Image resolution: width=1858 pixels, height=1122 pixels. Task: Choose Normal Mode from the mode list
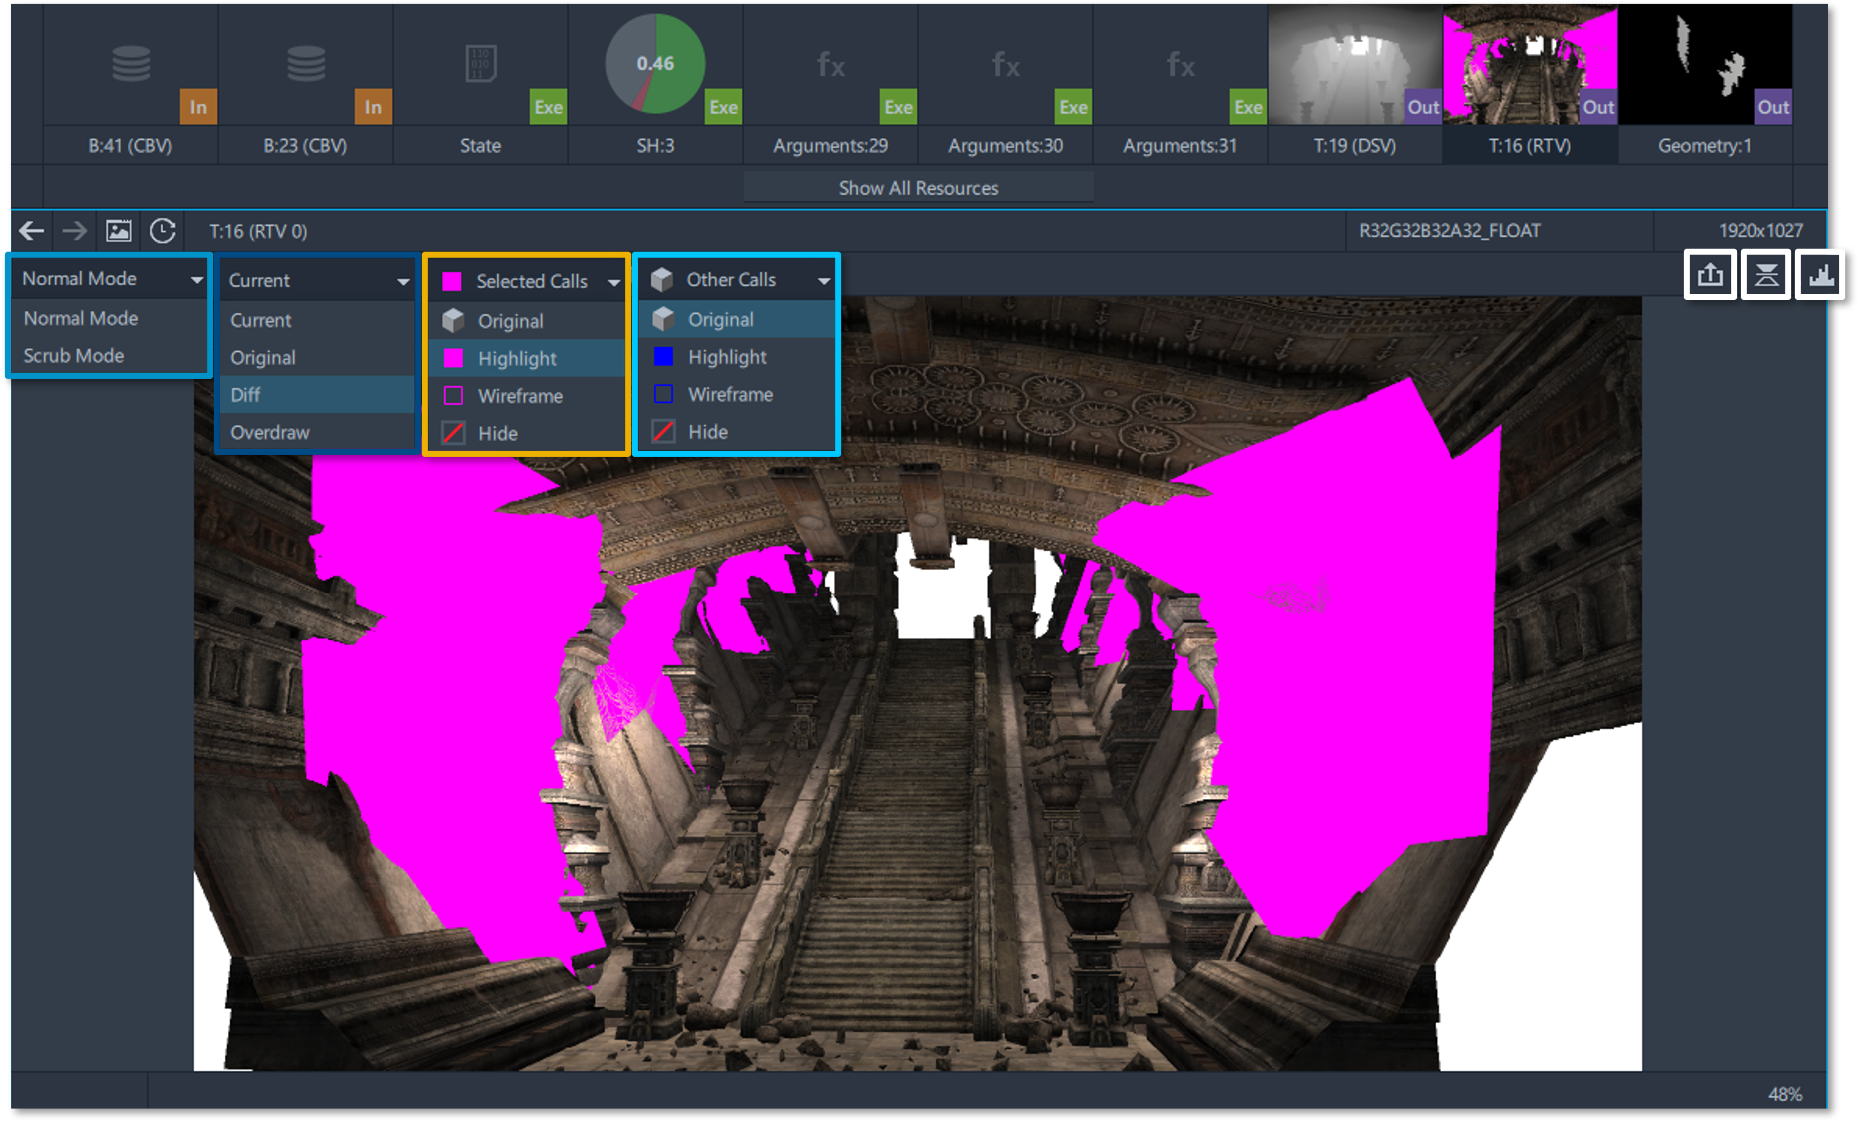click(x=109, y=318)
